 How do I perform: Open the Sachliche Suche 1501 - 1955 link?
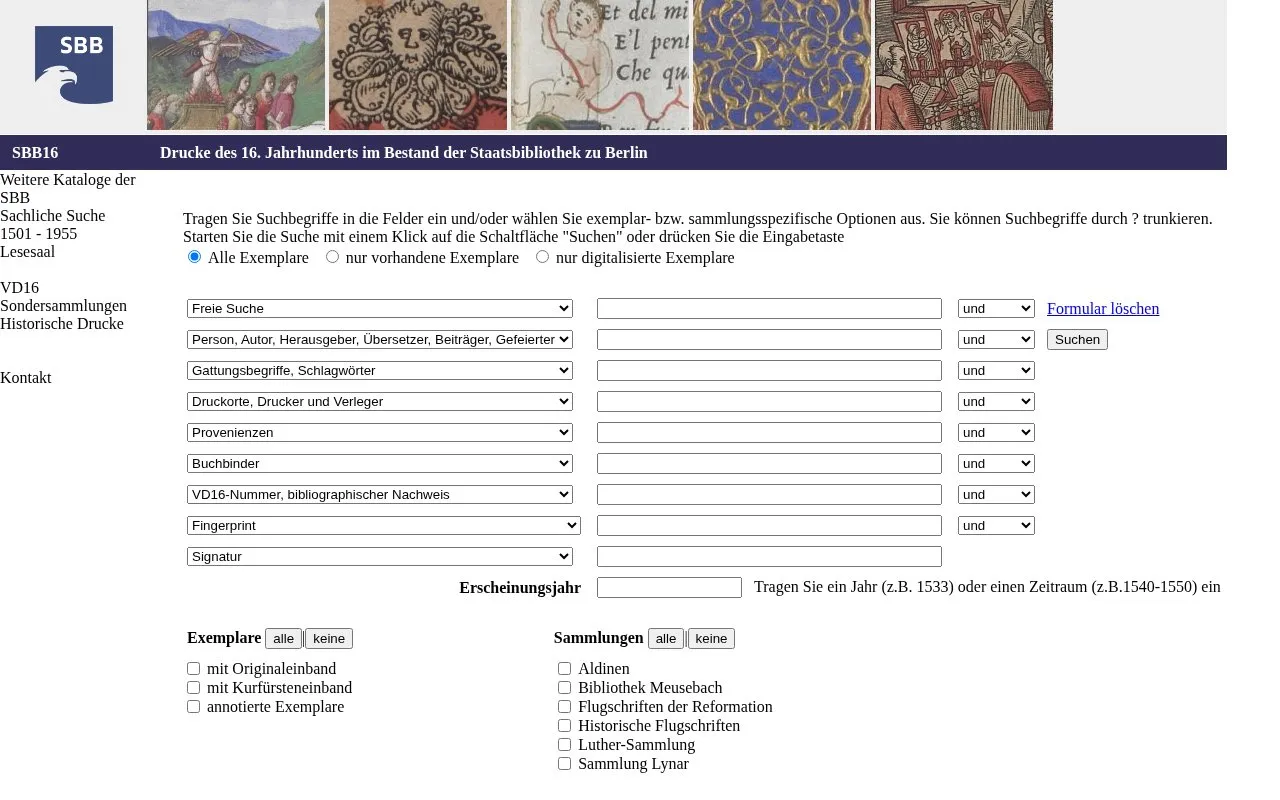[53, 225]
